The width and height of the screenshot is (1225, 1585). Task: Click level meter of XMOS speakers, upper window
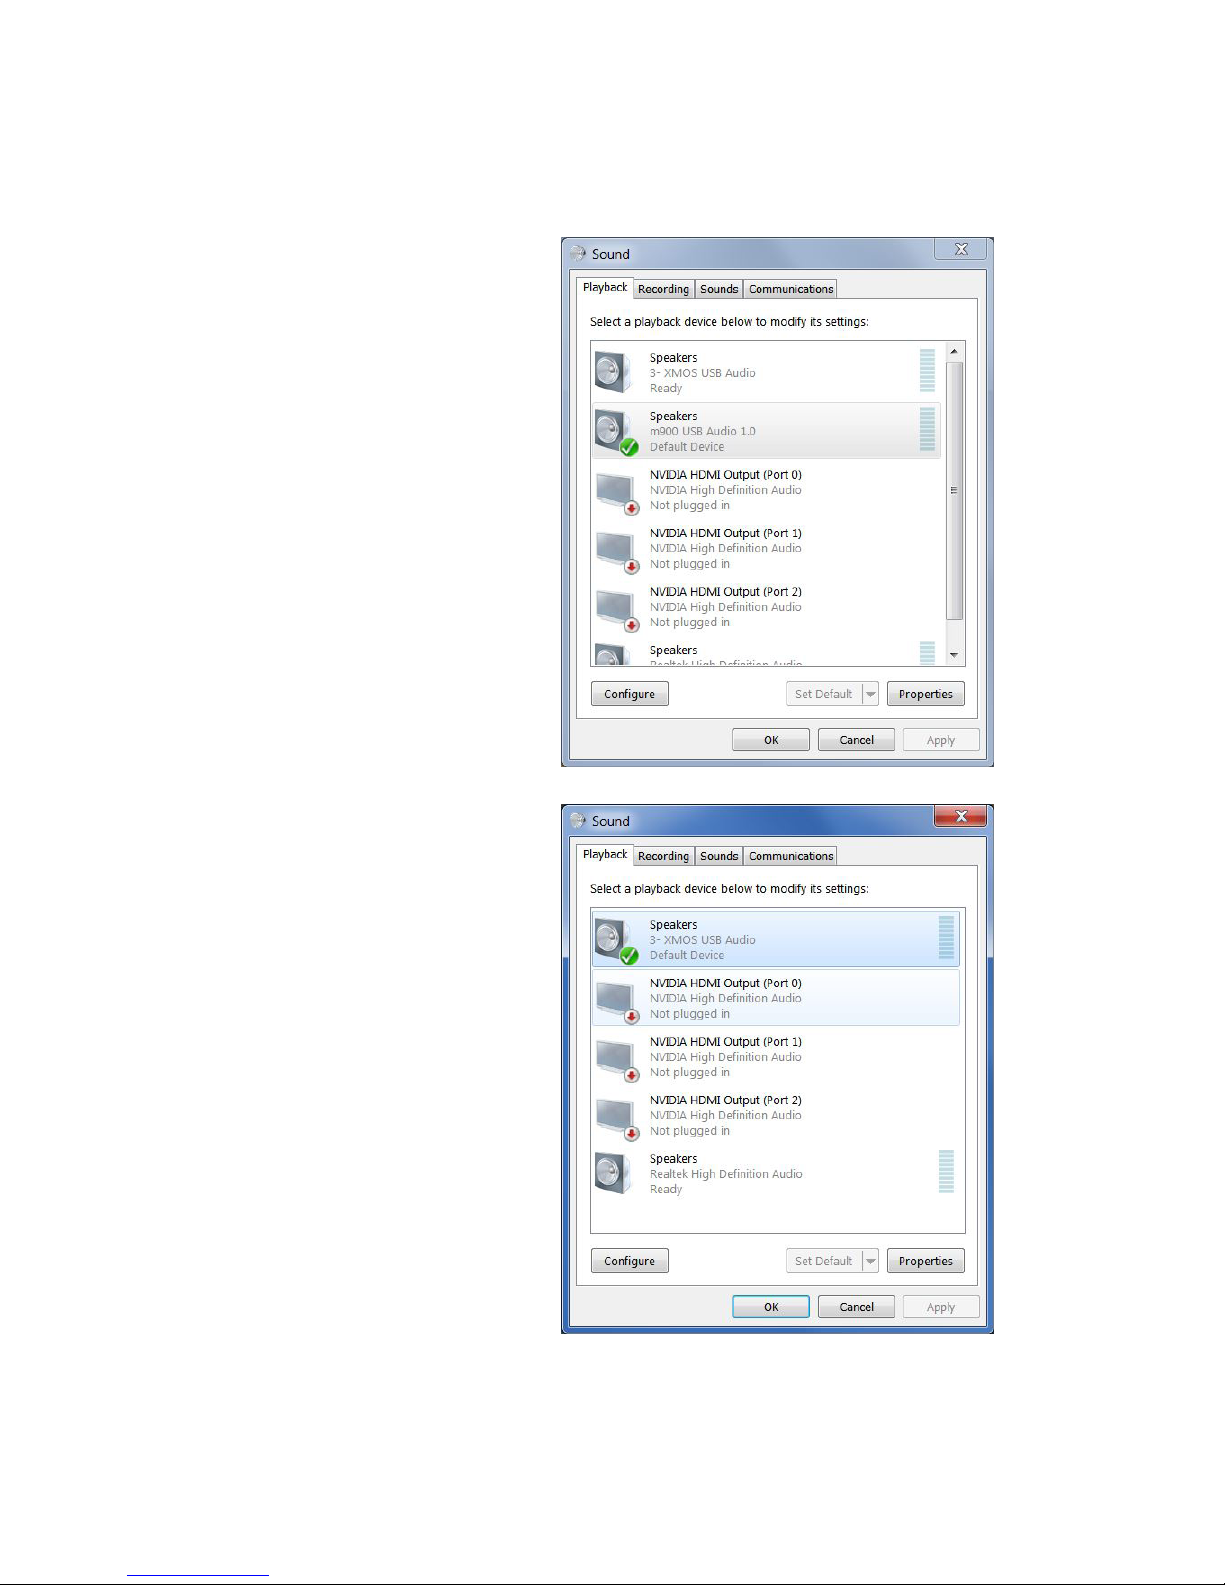click(x=927, y=370)
